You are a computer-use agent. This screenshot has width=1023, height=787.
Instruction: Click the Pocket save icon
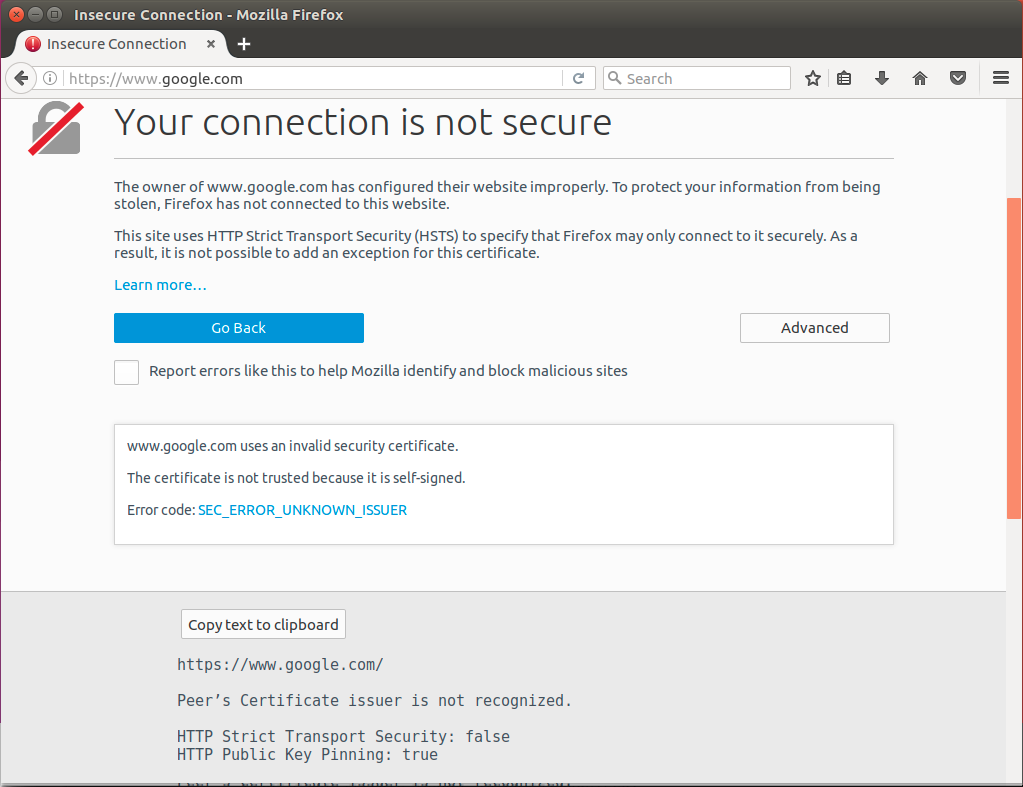click(957, 78)
